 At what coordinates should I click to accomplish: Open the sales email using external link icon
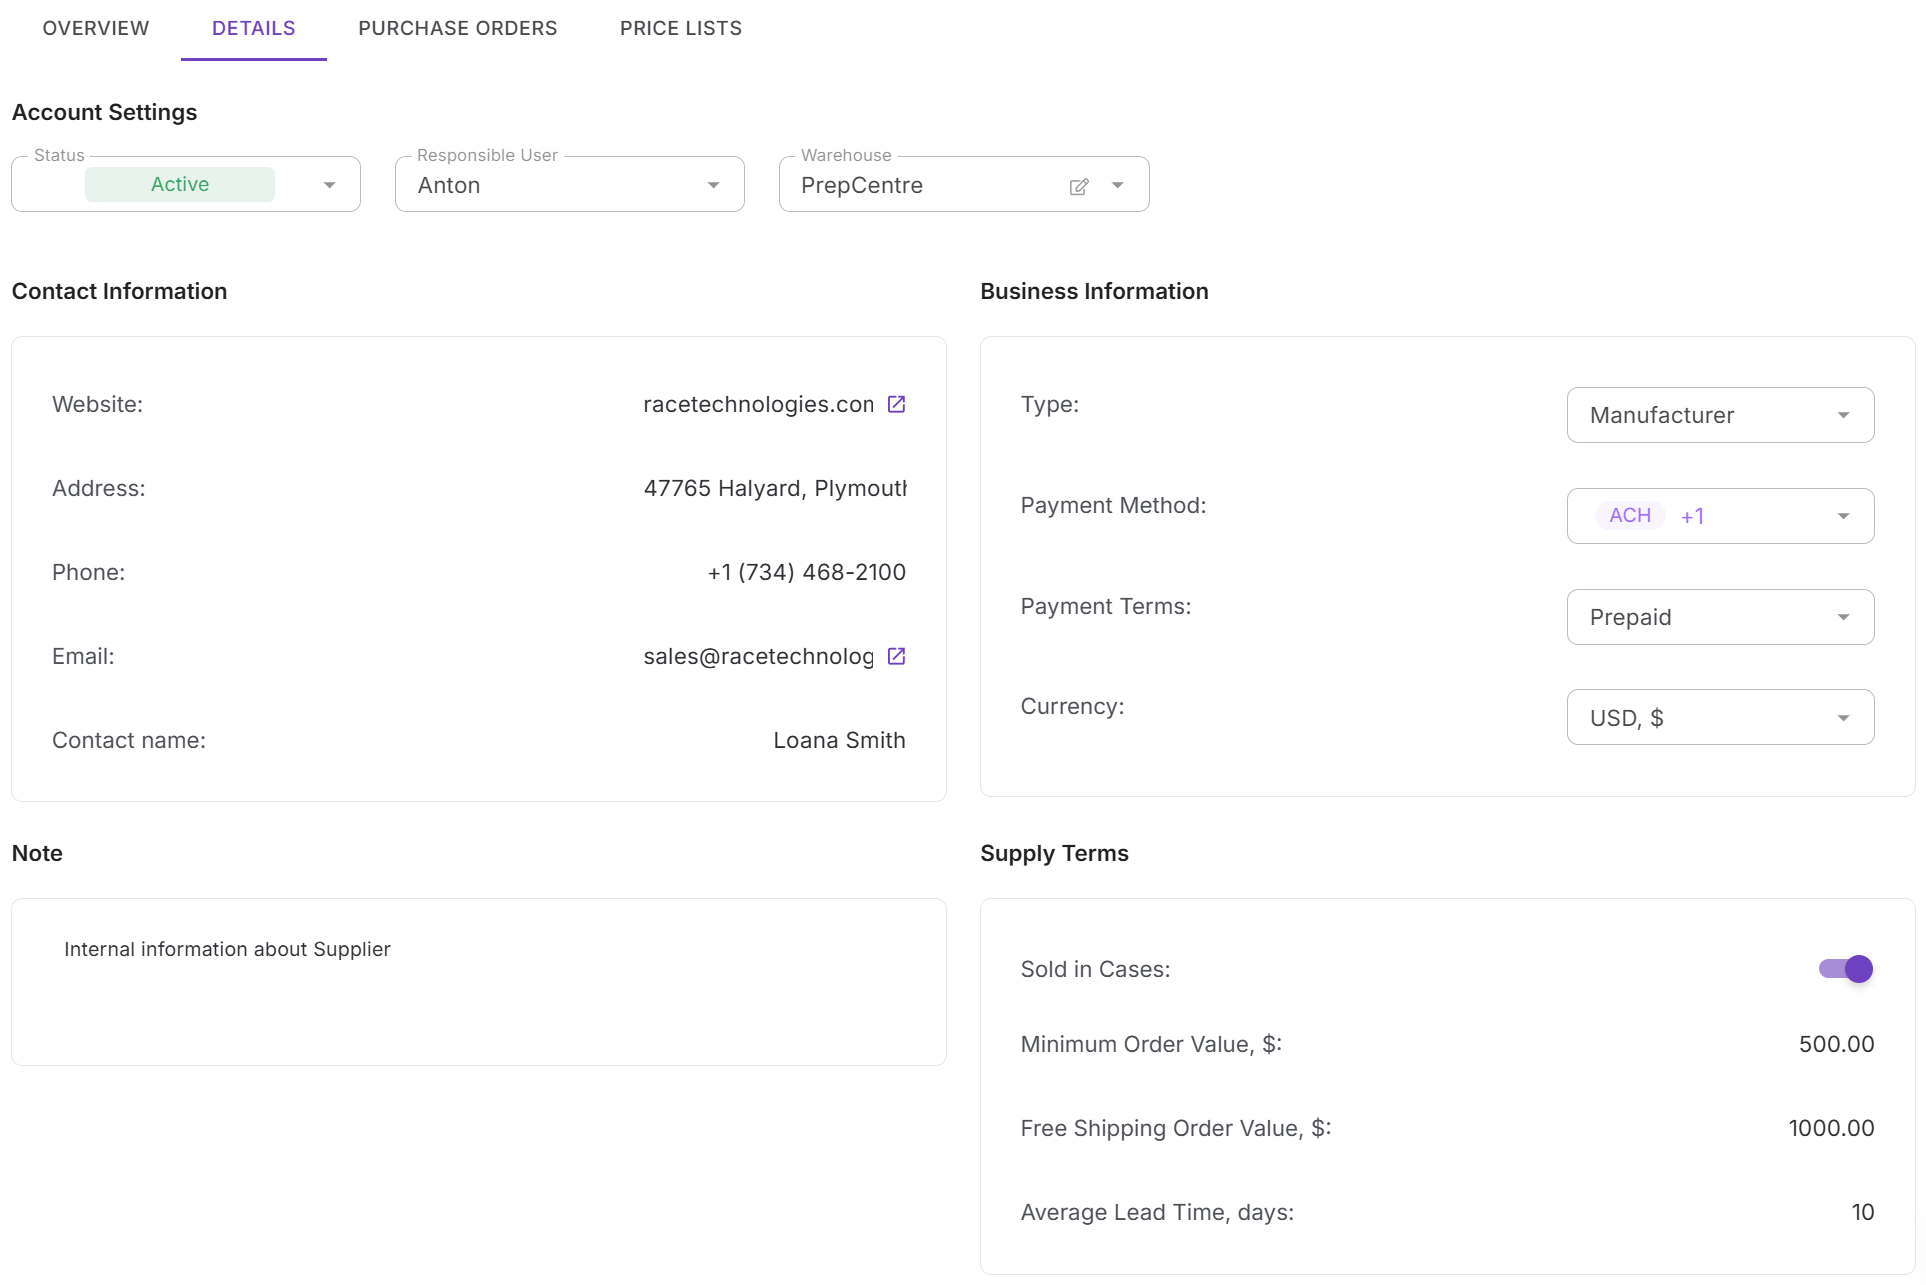point(896,656)
